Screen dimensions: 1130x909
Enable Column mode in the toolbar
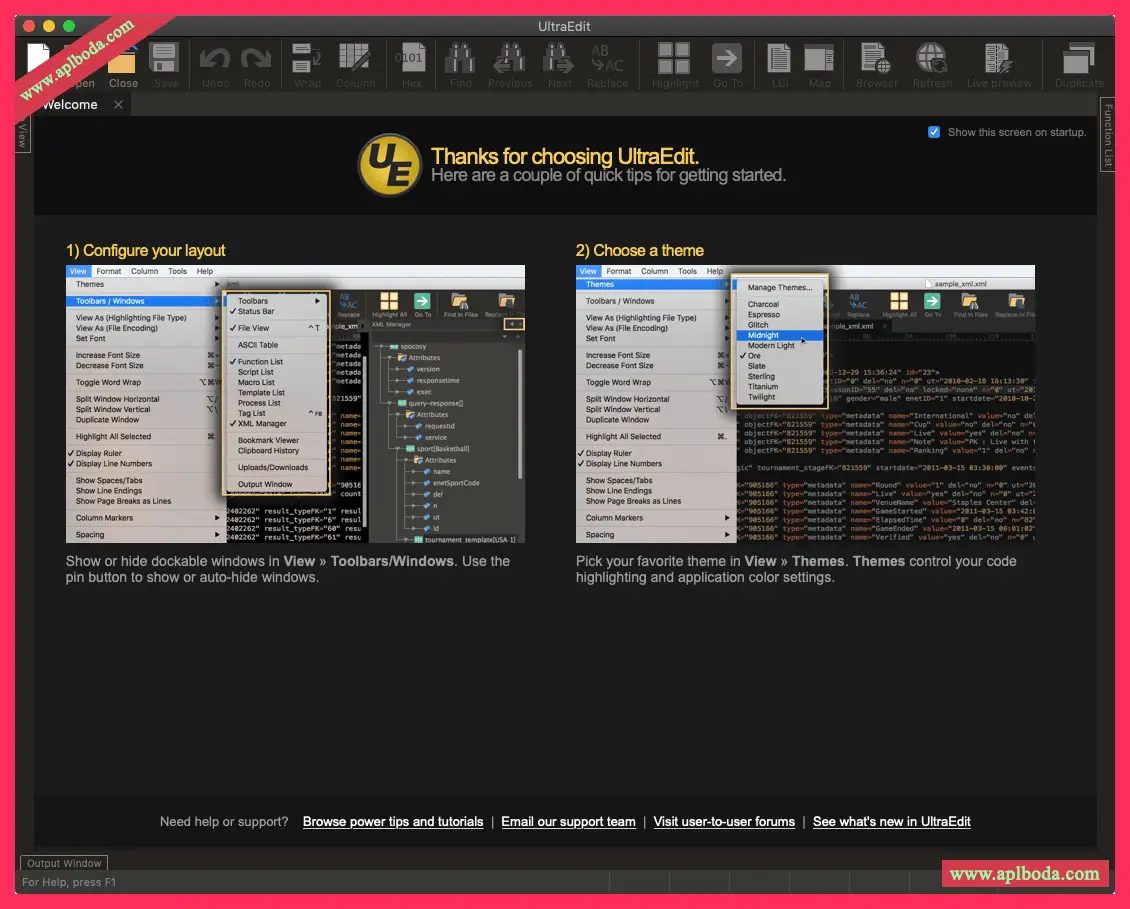click(355, 65)
